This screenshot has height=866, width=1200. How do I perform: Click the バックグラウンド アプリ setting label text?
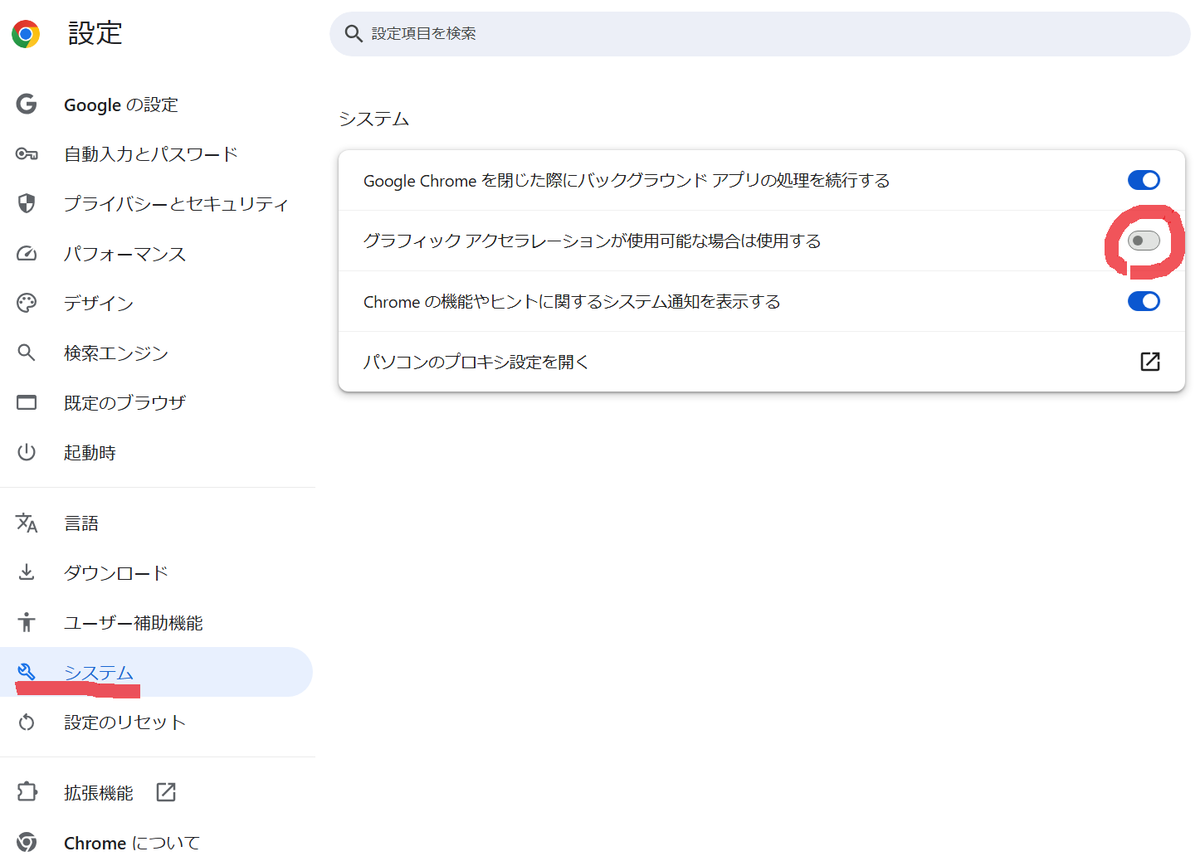point(627,180)
